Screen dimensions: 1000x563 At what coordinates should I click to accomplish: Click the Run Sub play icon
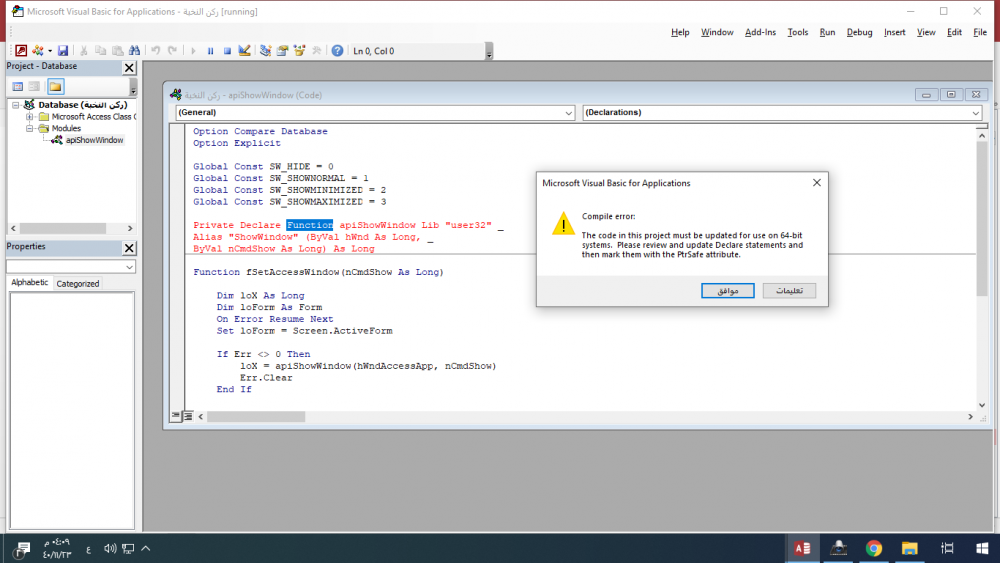[193, 50]
